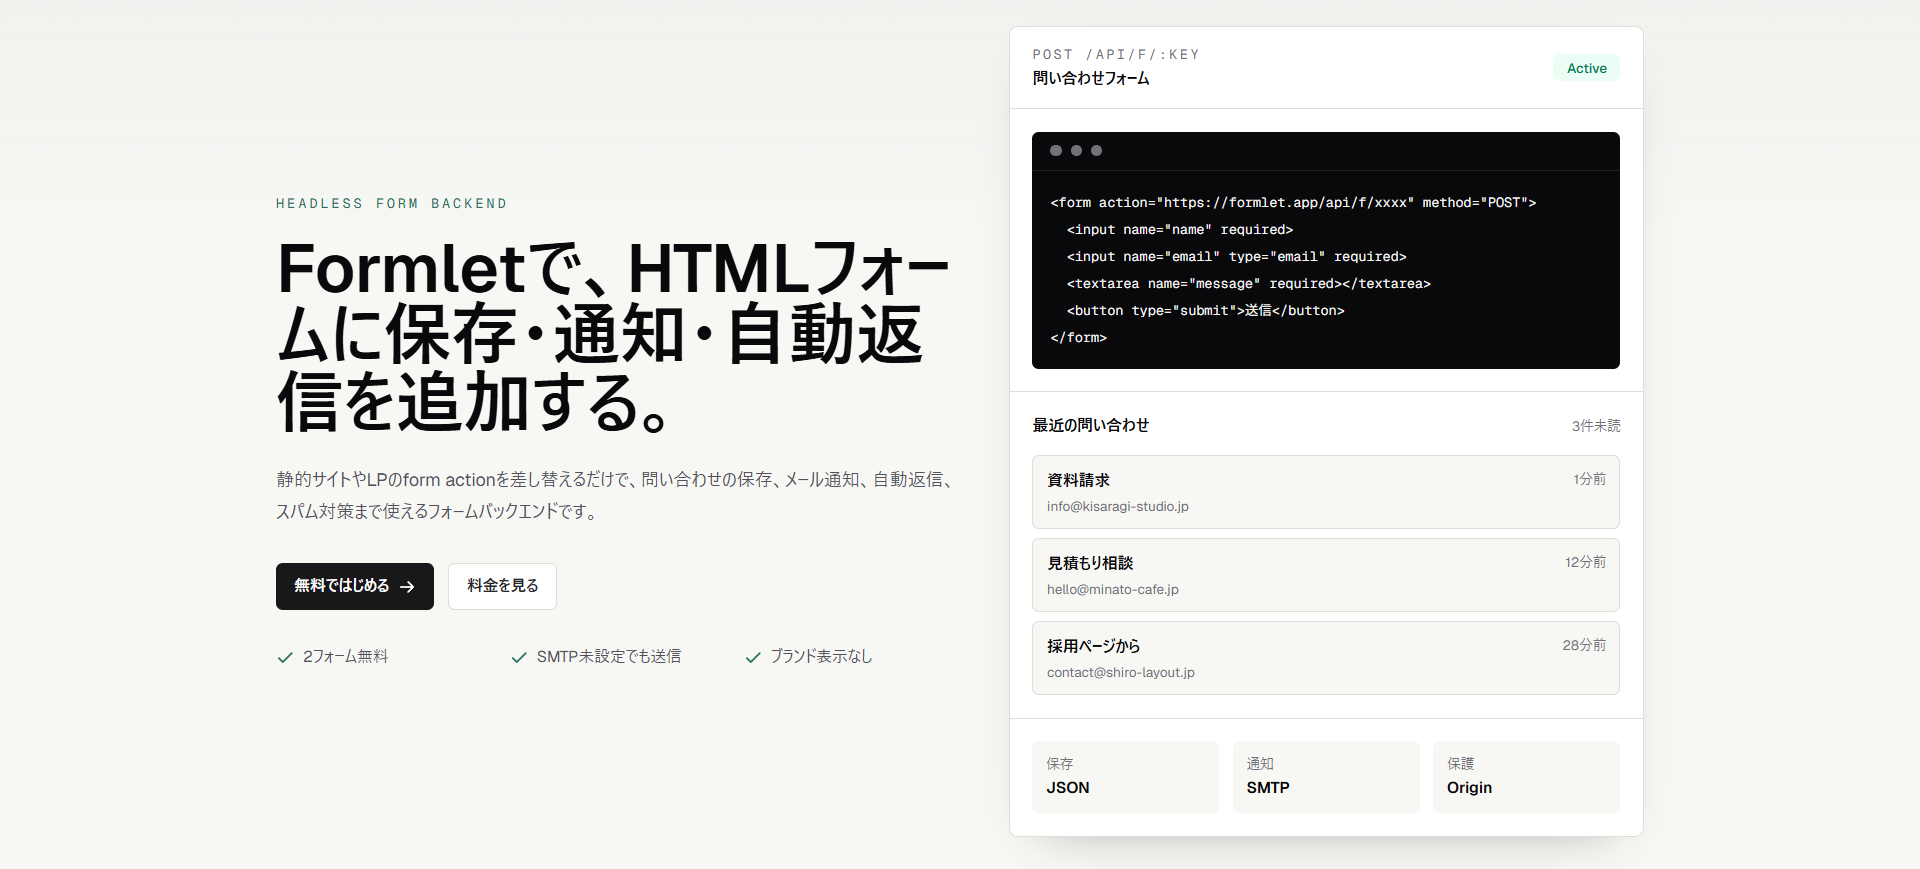Click the info@kisaragi-studio.jp email text
The width and height of the screenshot is (1920, 869).
tap(1118, 507)
